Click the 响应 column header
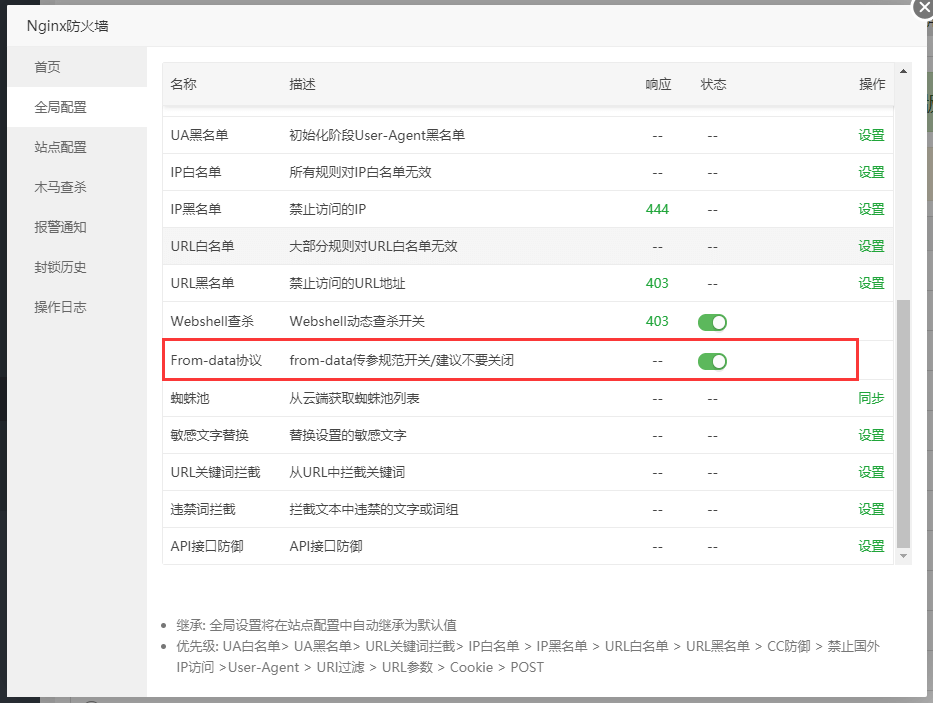 [658, 85]
